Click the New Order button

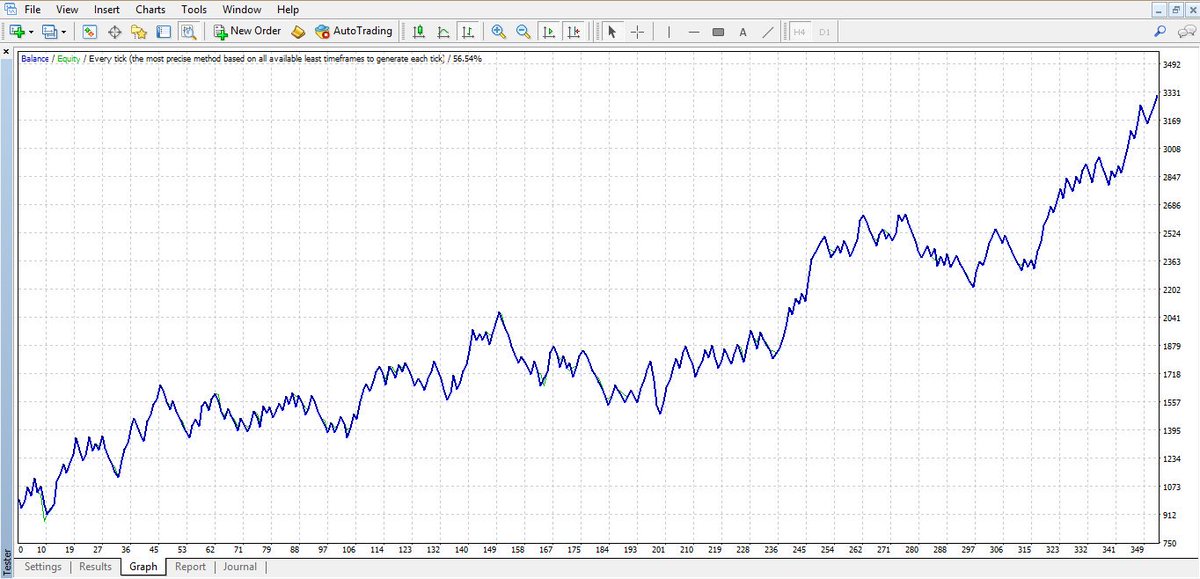click(247, 31)
